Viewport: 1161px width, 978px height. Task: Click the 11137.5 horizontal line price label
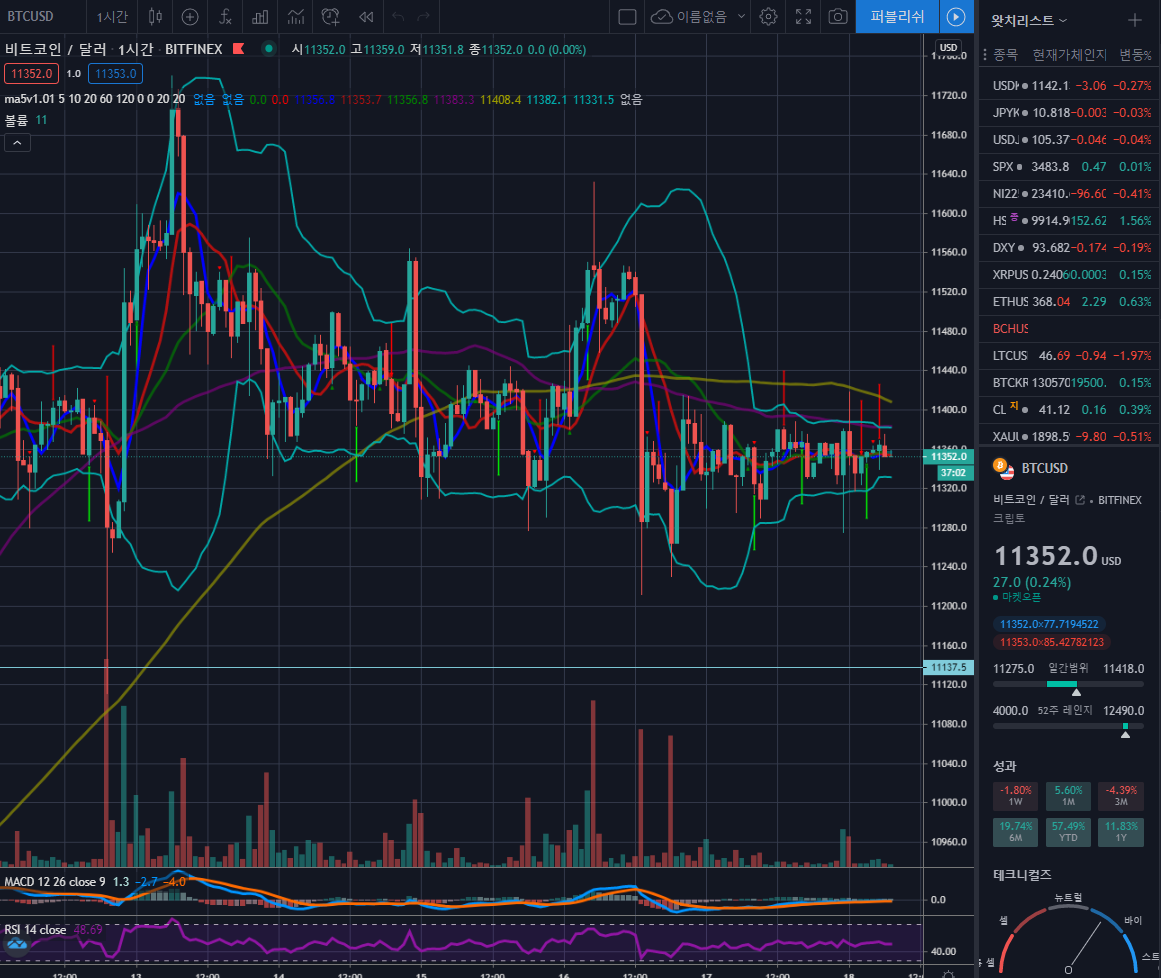(948, 667)
